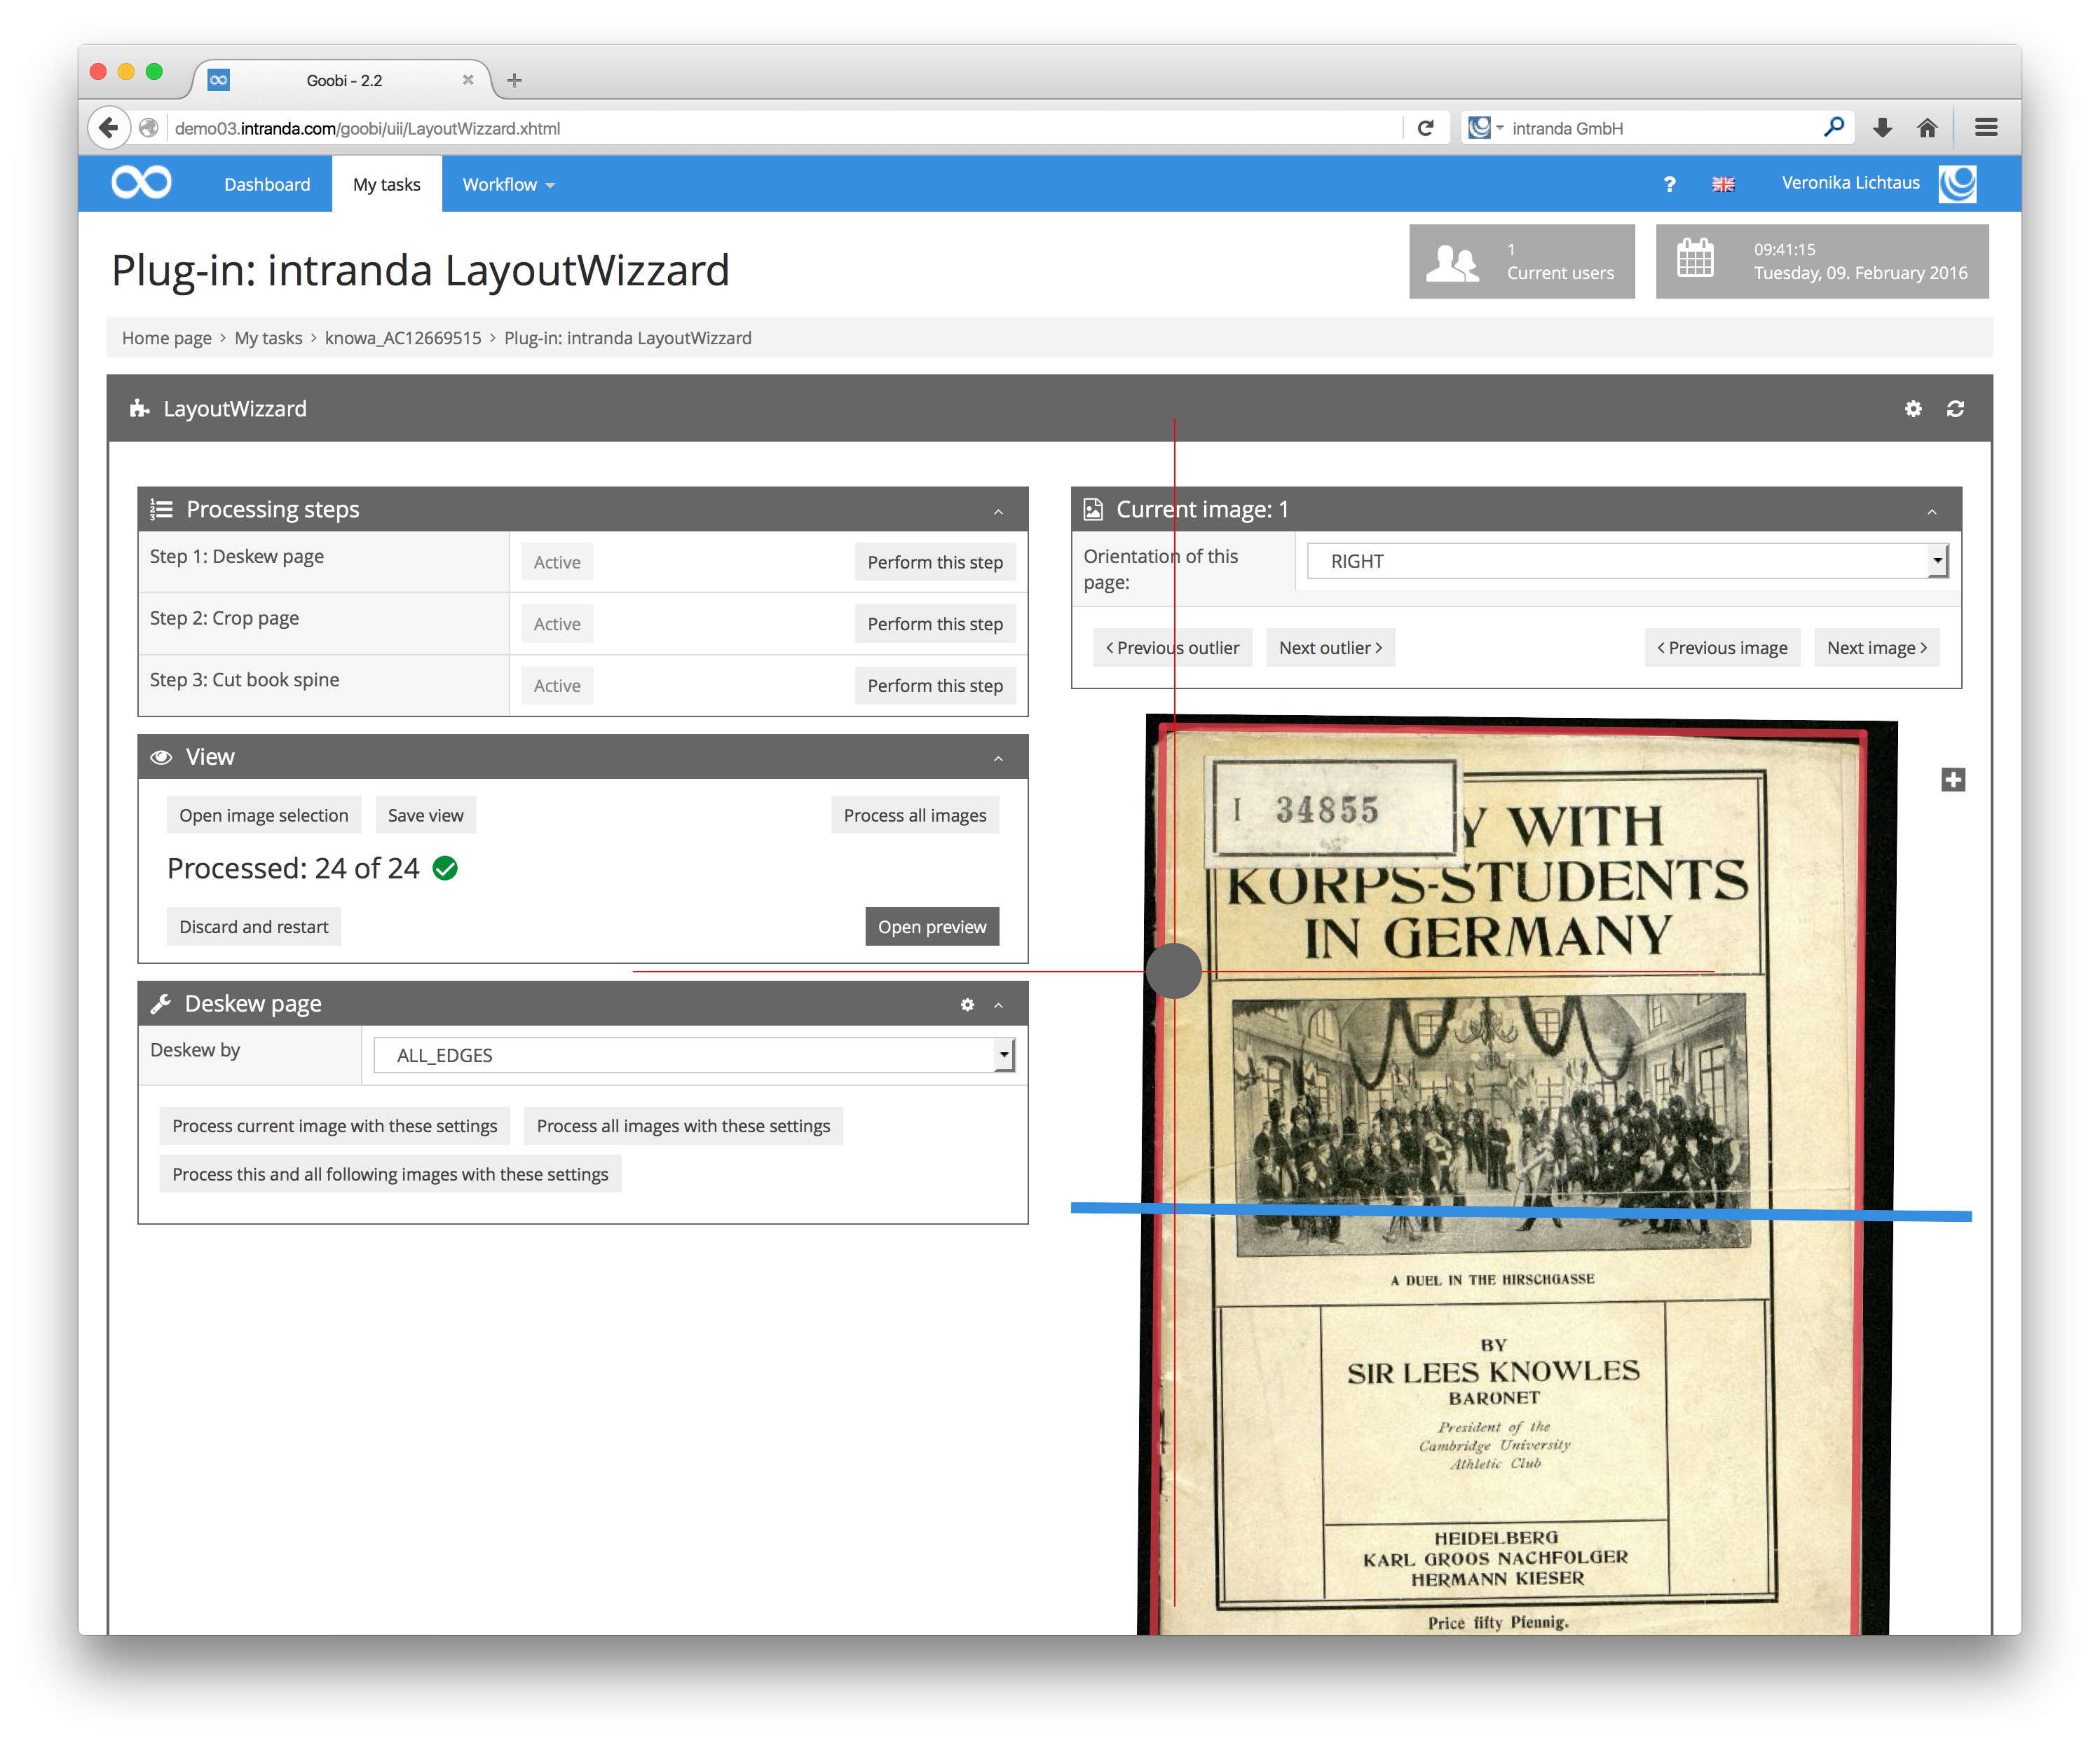Viewport: 2100px width, 1747px height.
Task: Collapse the Deskew page panel
Action: (998, 1005)
